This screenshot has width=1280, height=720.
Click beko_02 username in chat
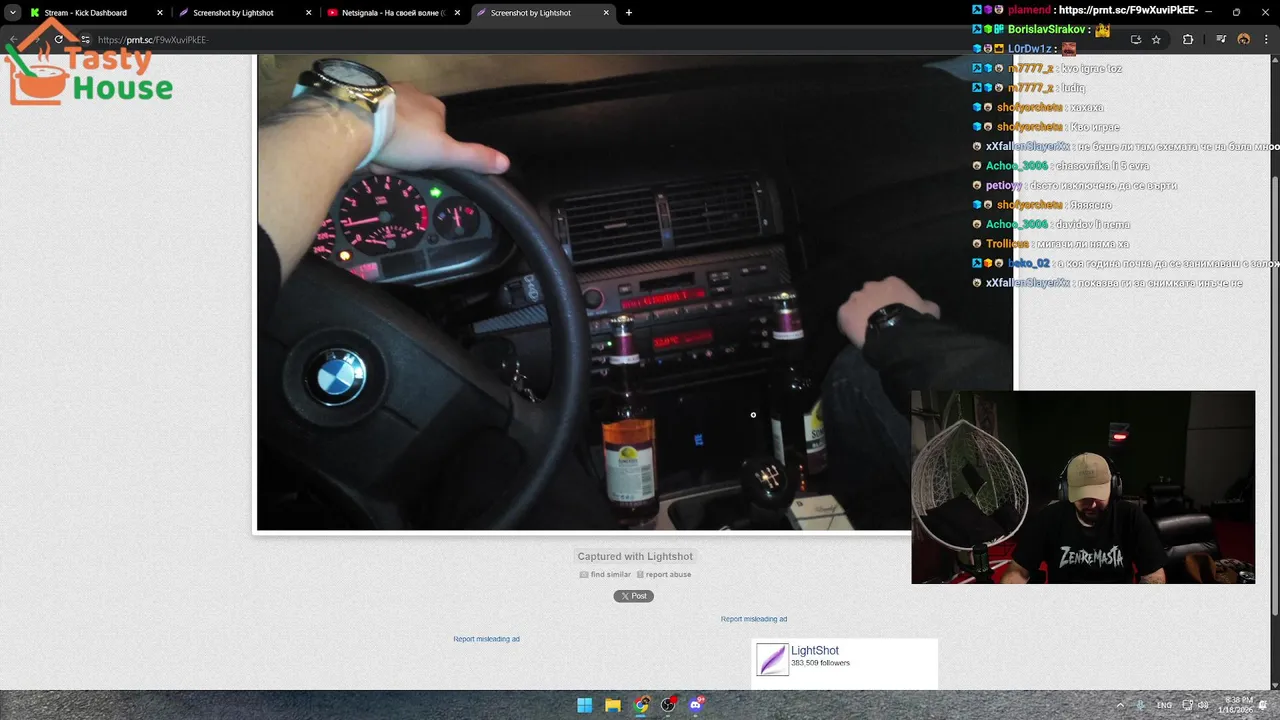point(1028,264)
